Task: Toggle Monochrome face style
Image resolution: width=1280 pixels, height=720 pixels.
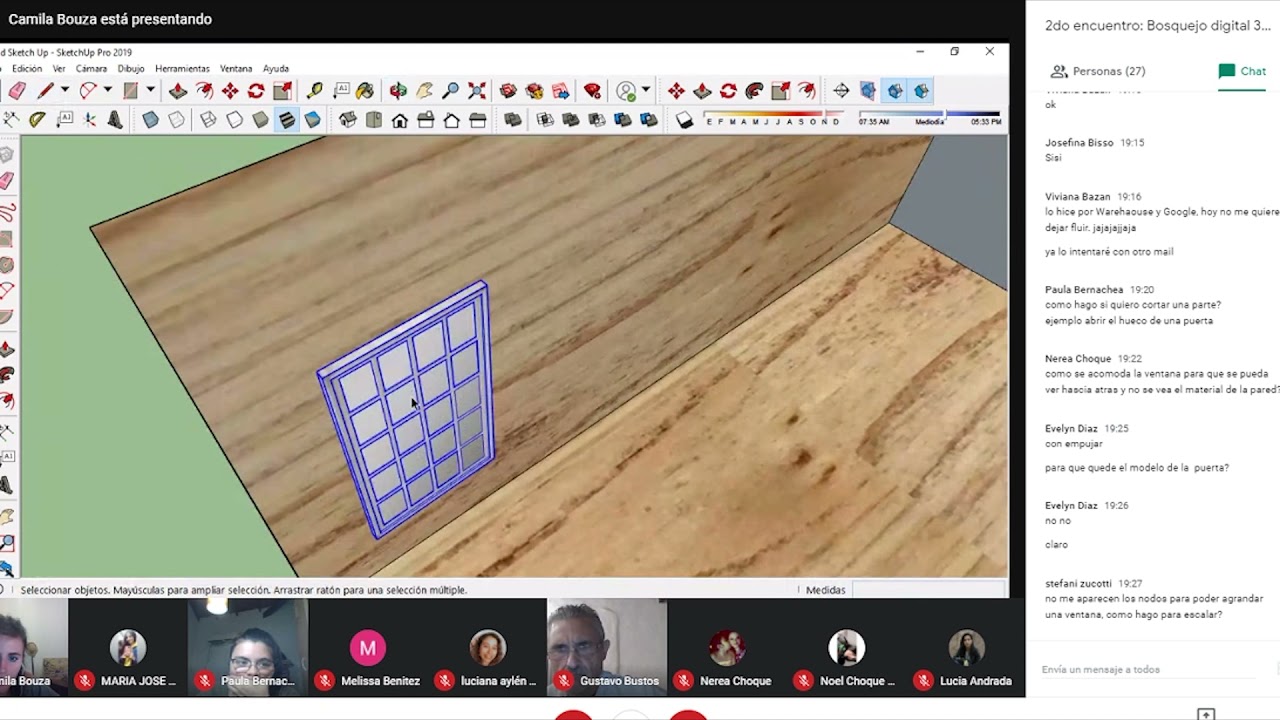Action: [312, 120]
